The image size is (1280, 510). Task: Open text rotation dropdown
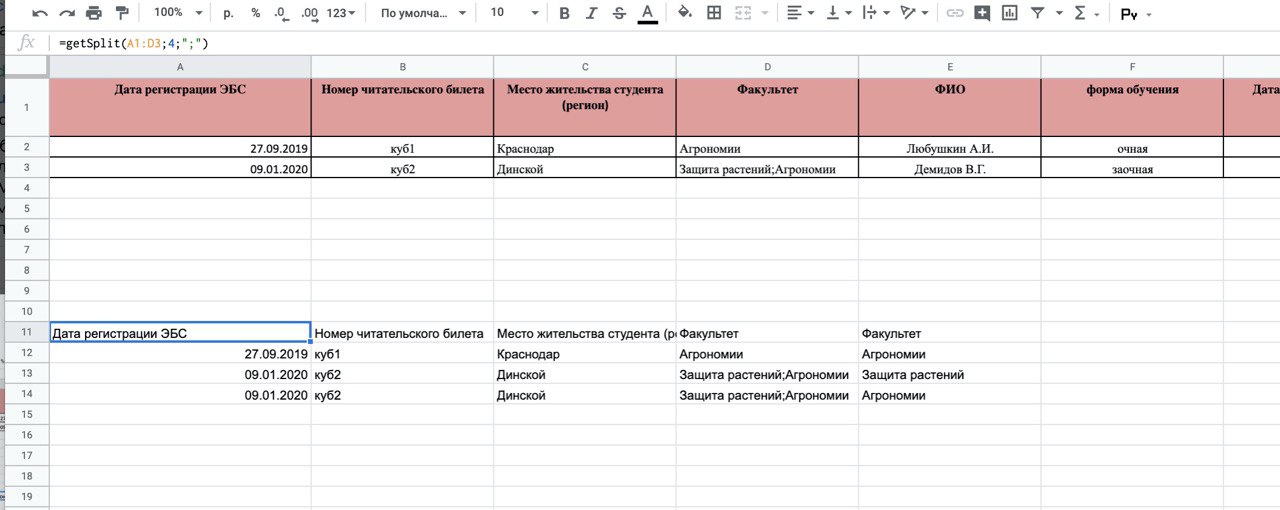pos(913,13)
